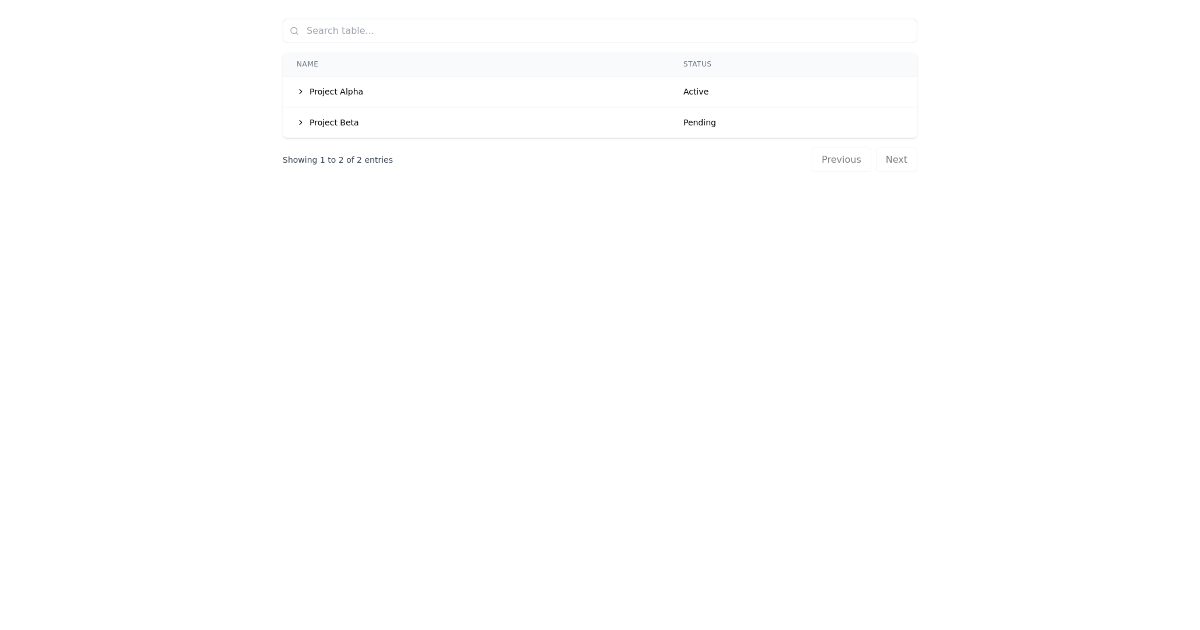
Task: Click the Previous pagination button
Action: (x=841, y=159)
